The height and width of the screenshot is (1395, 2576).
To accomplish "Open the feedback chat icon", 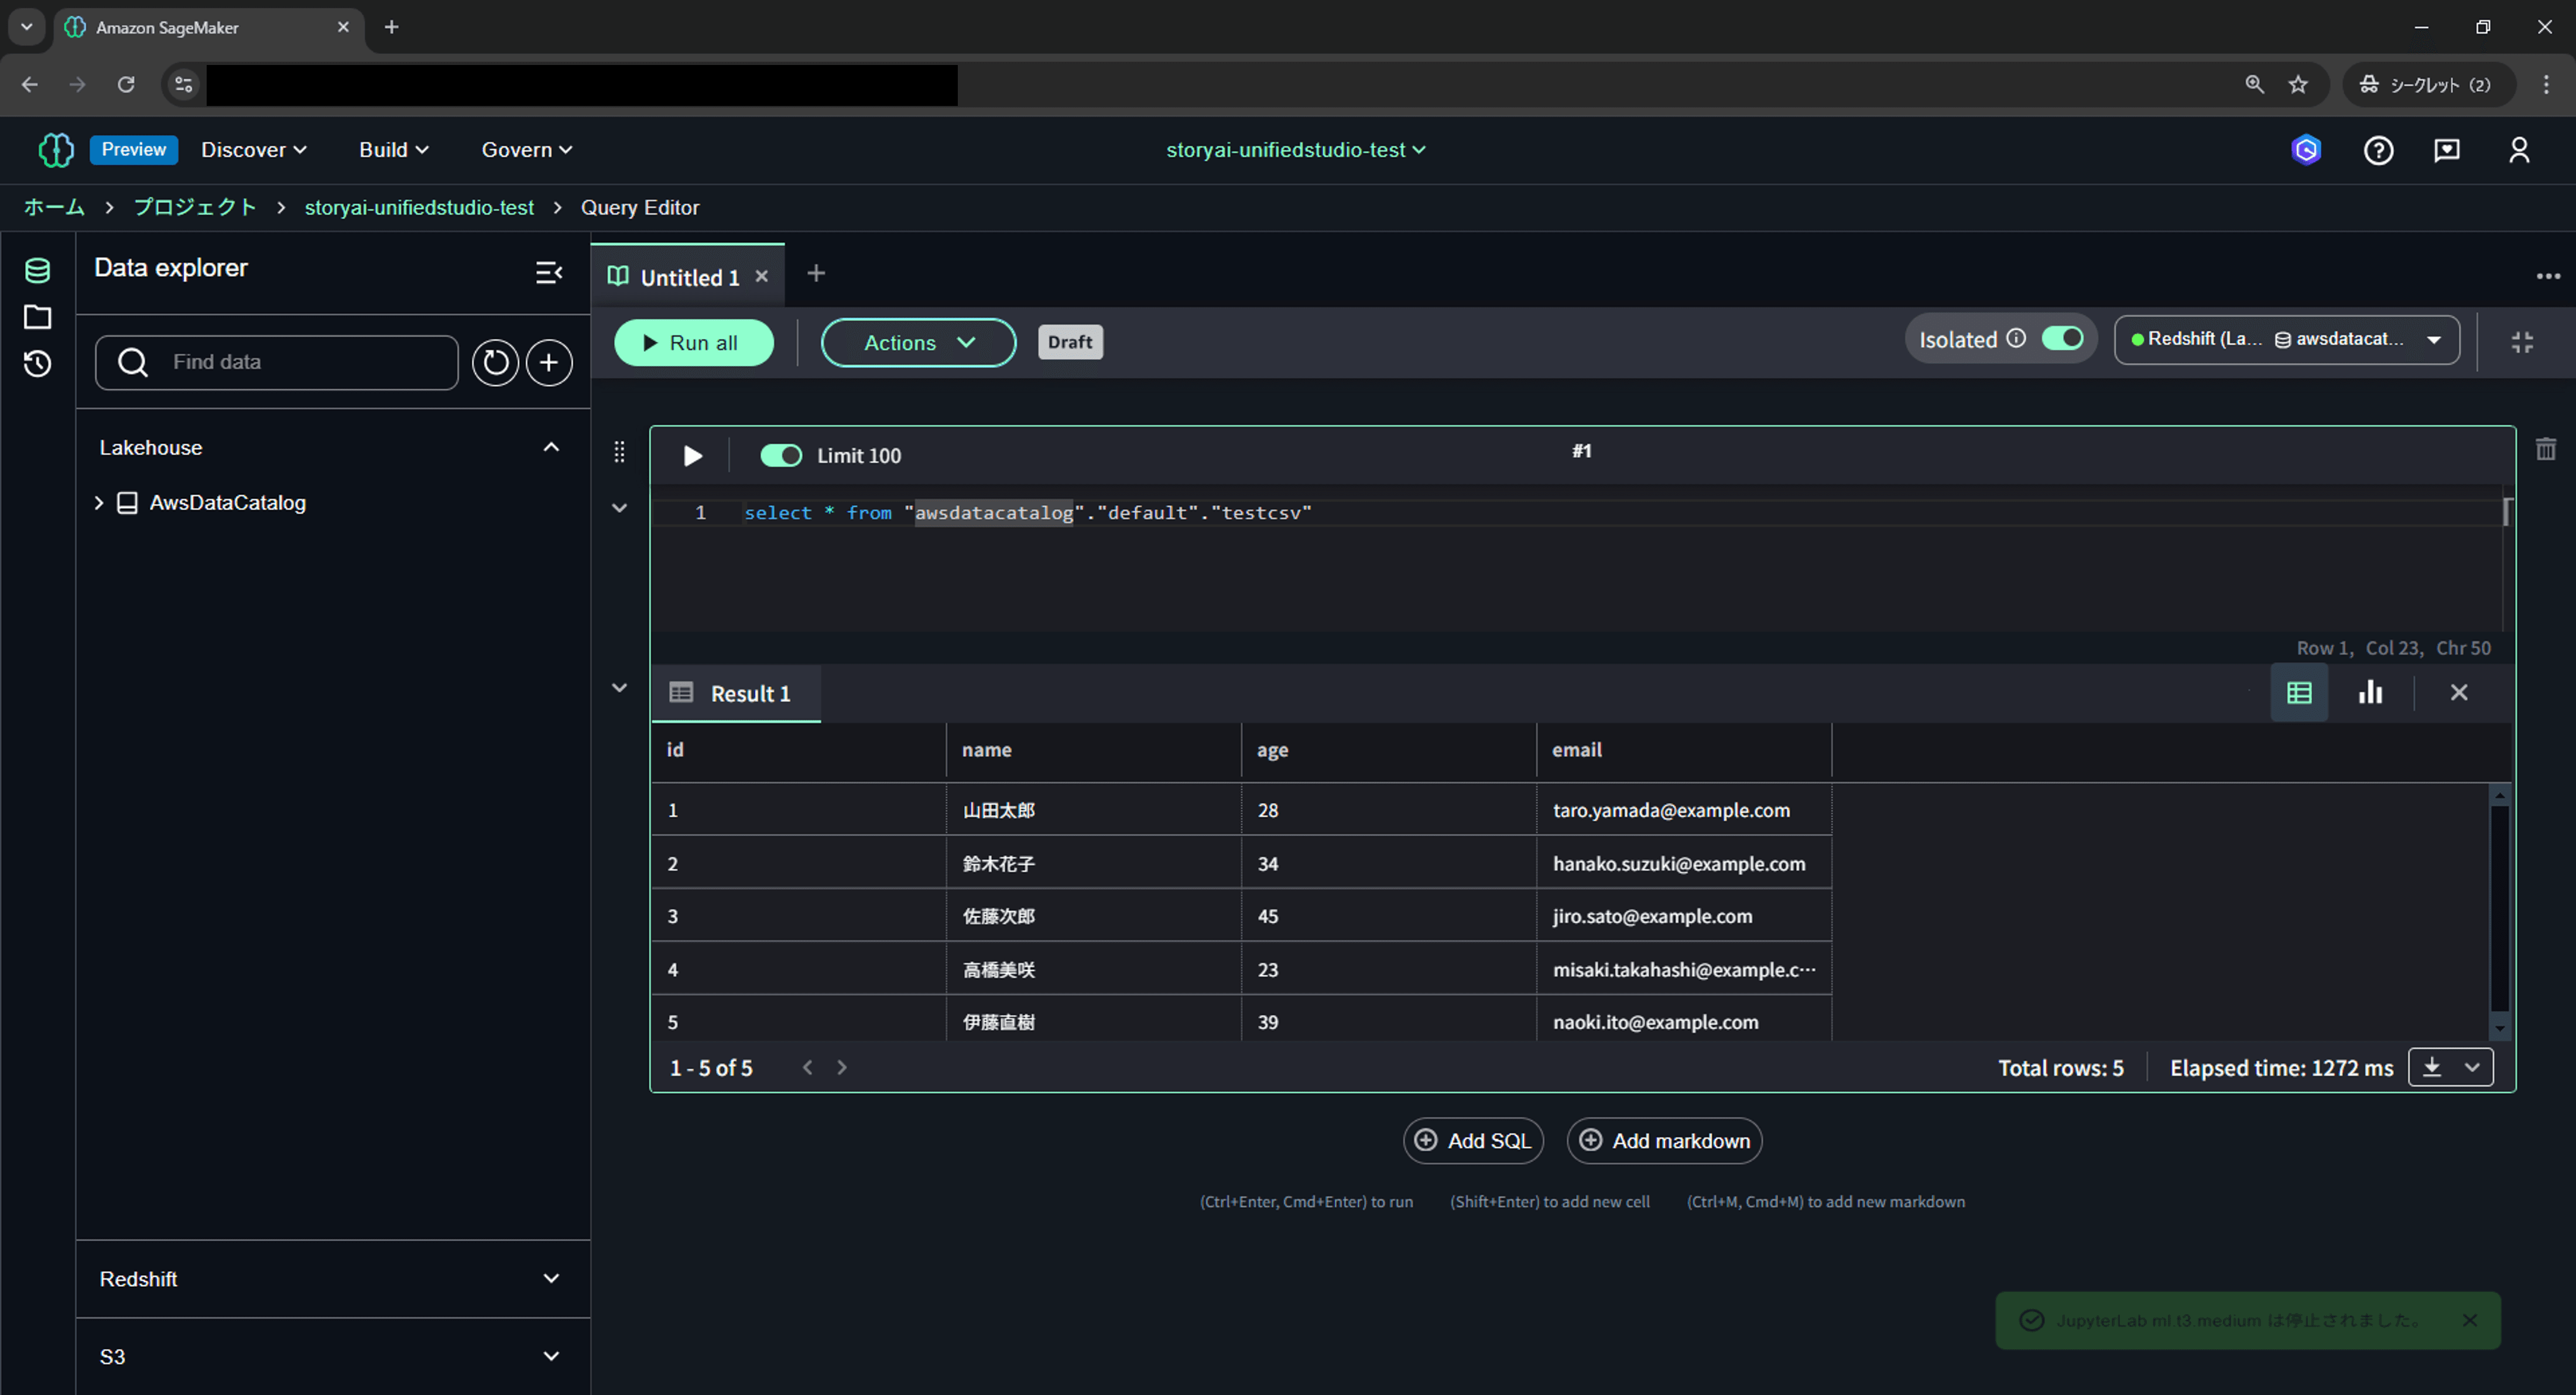I will [x=2447, y=150].
